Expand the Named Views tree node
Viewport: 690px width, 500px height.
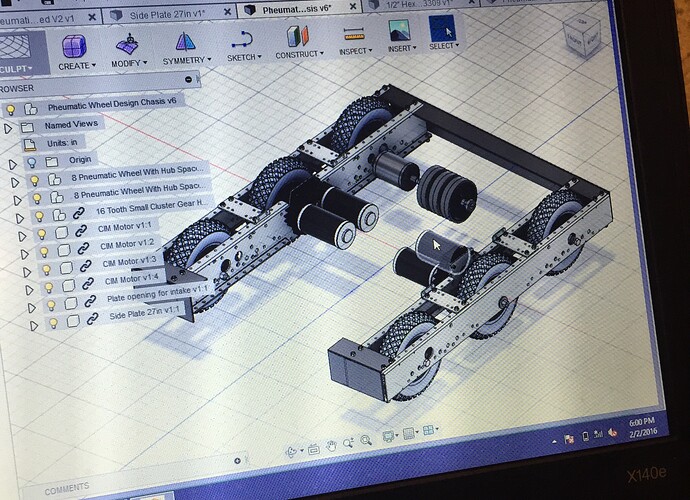[x=8, y=129]
